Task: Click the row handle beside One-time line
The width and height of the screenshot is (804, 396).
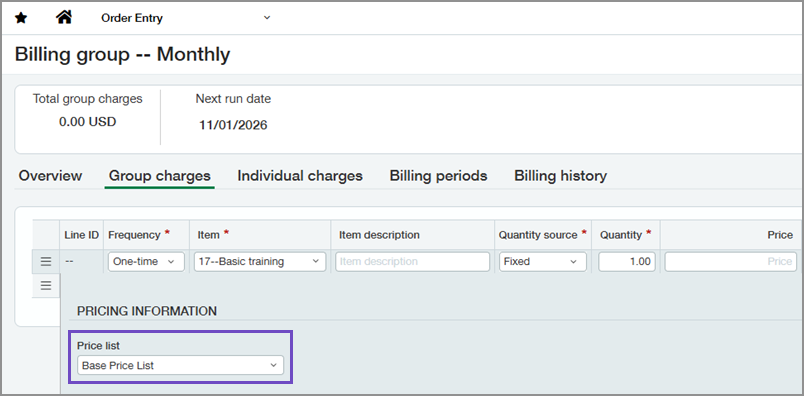Action: 46,262
